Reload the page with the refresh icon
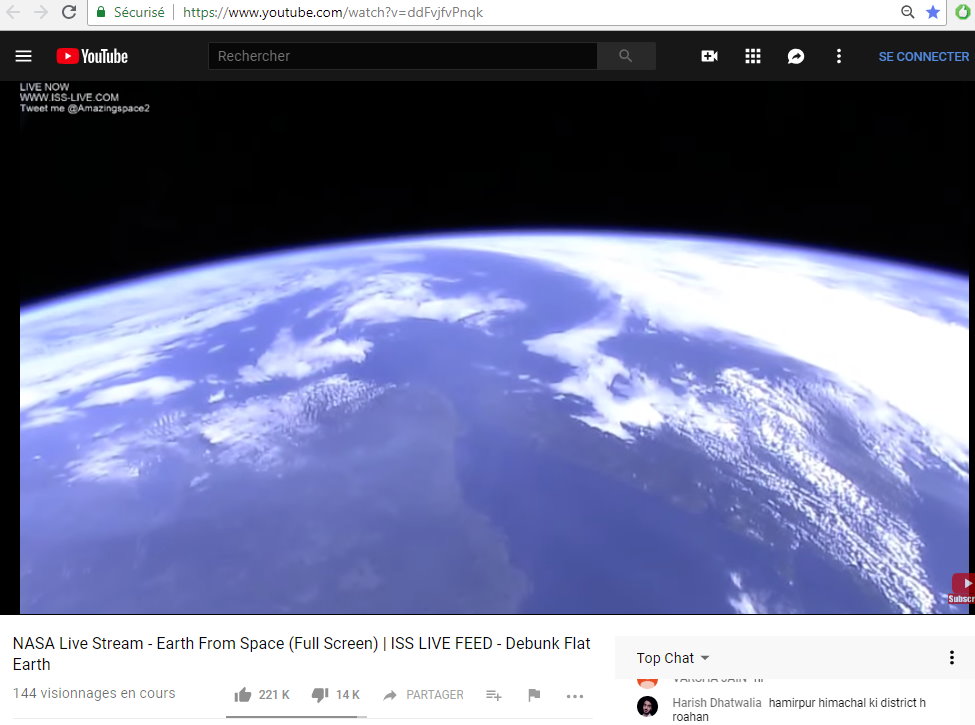975x725 pixels. click(69, 12)
